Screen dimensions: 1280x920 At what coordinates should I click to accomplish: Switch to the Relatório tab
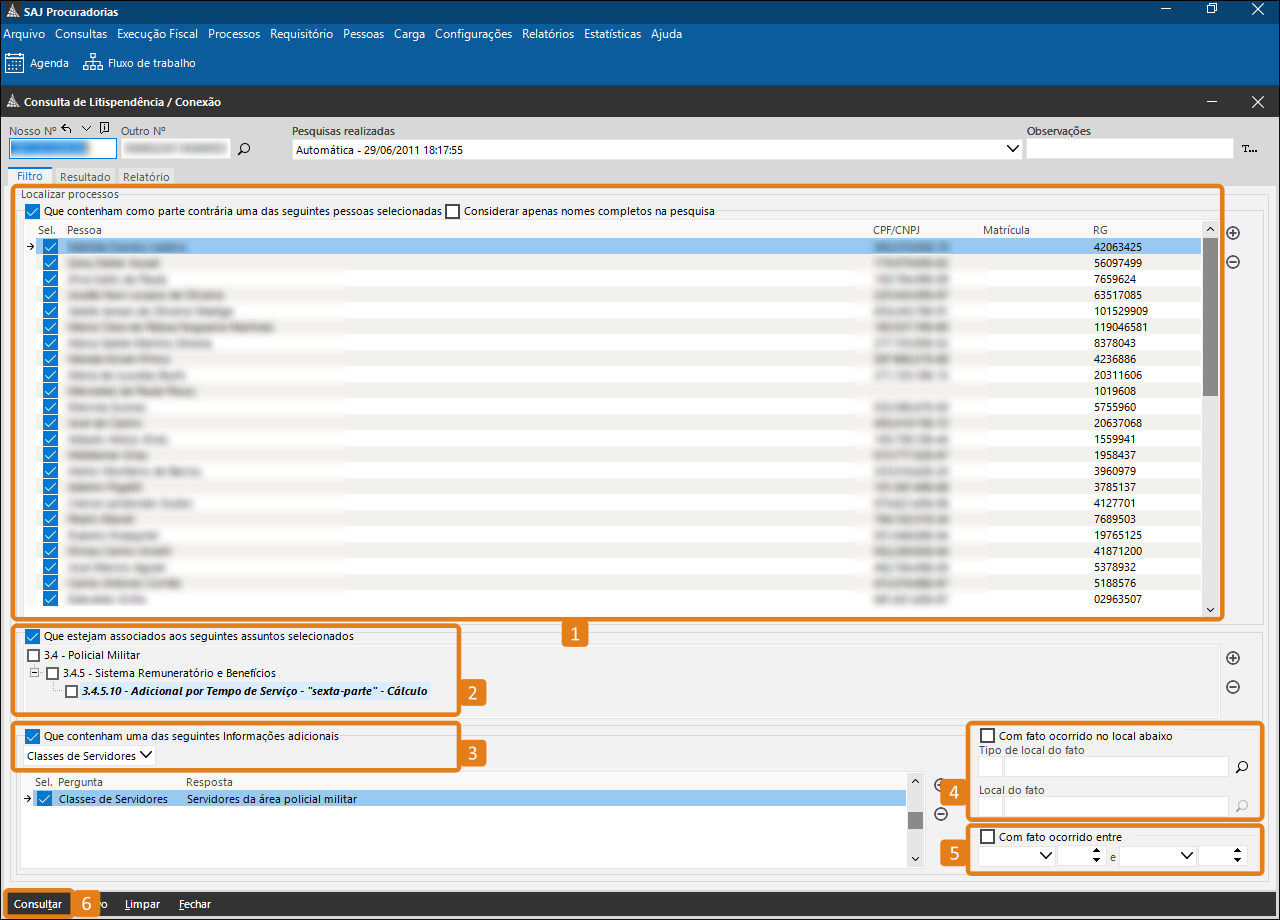tap(147, 177)
